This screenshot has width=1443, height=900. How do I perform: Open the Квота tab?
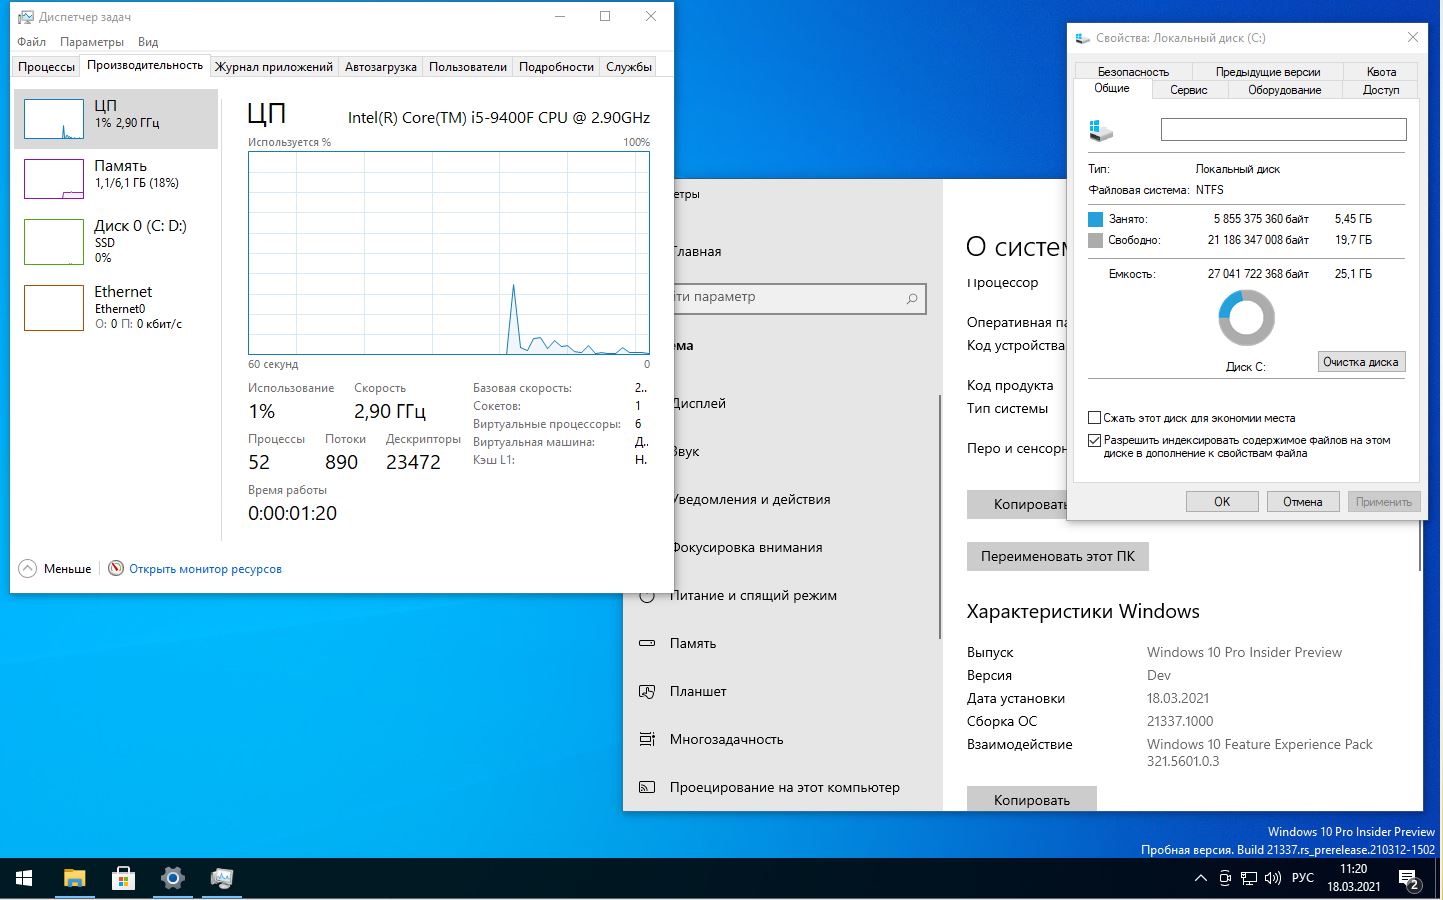pos(1381,72)
